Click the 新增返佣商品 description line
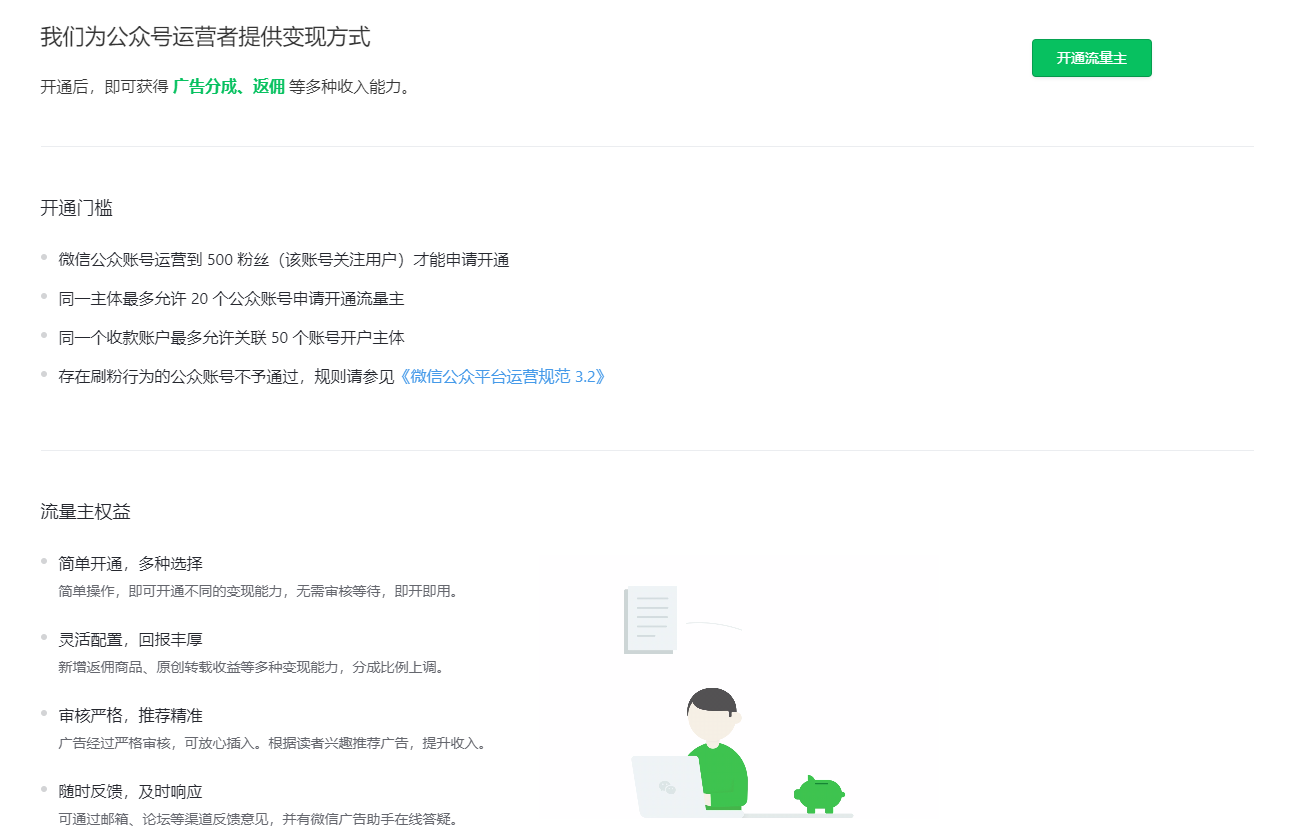Viewport: 1294px width, 836px height. (251, 667)
